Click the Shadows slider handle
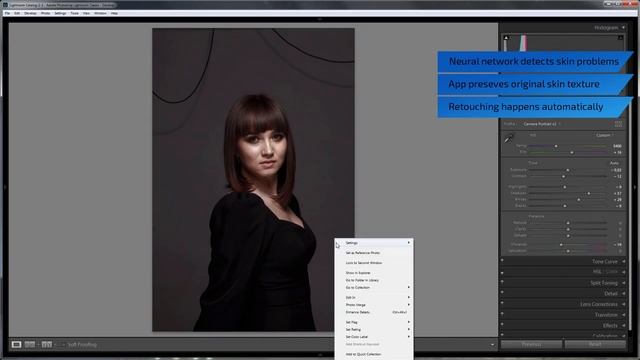640x360 pixels. 589,193
